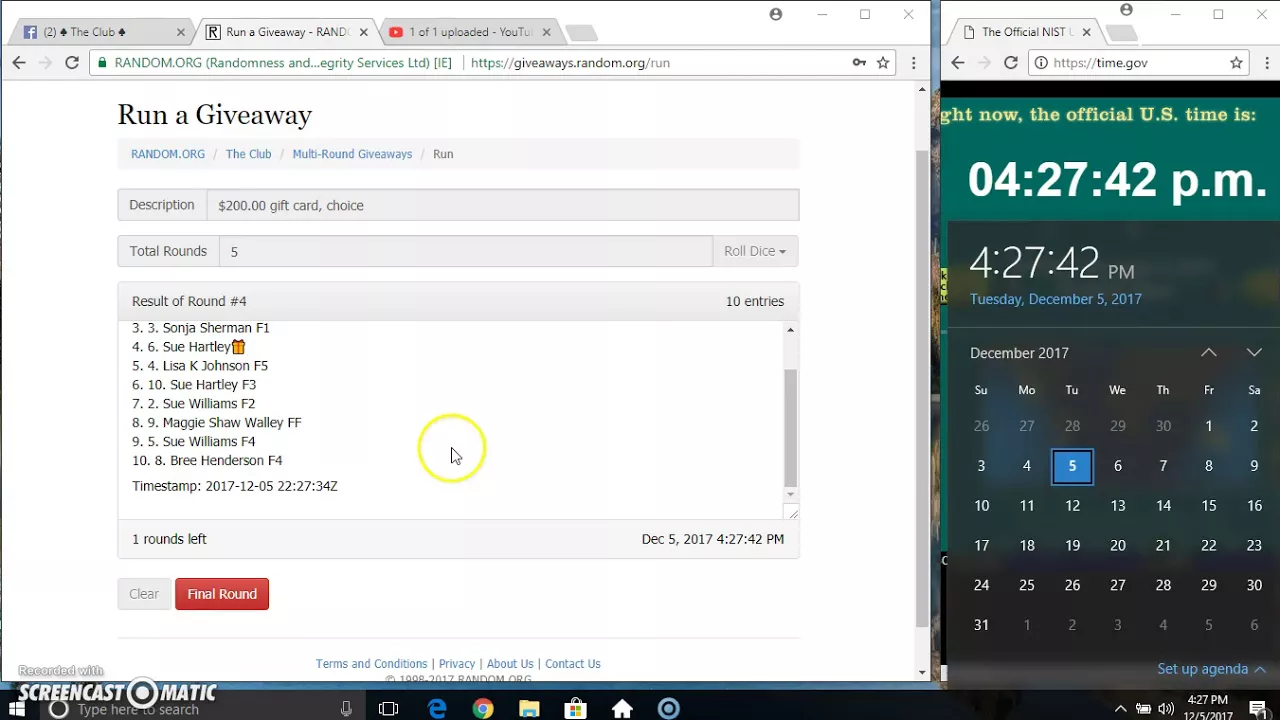
Task: Bookmark the time.gov page with star
Action: (1236, 62)
